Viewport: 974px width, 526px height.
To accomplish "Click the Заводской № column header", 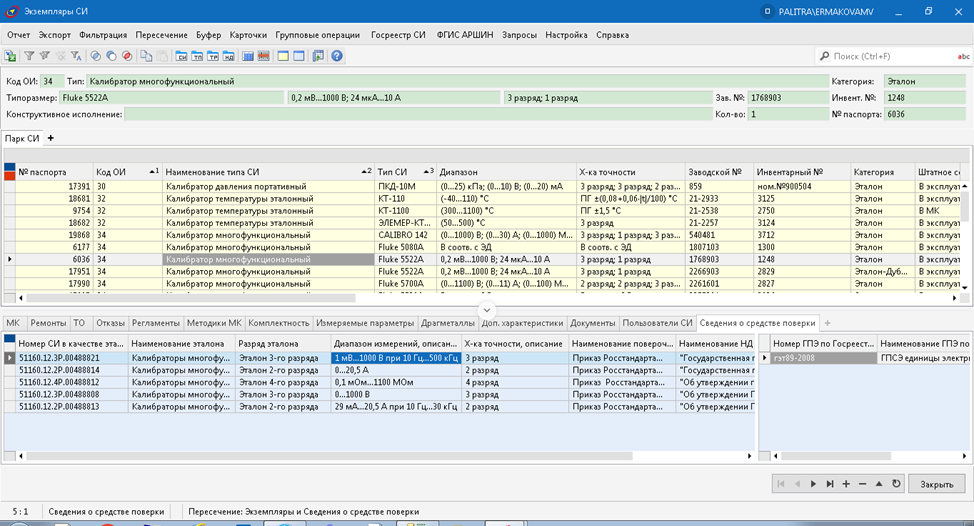I will pos(719,172).
